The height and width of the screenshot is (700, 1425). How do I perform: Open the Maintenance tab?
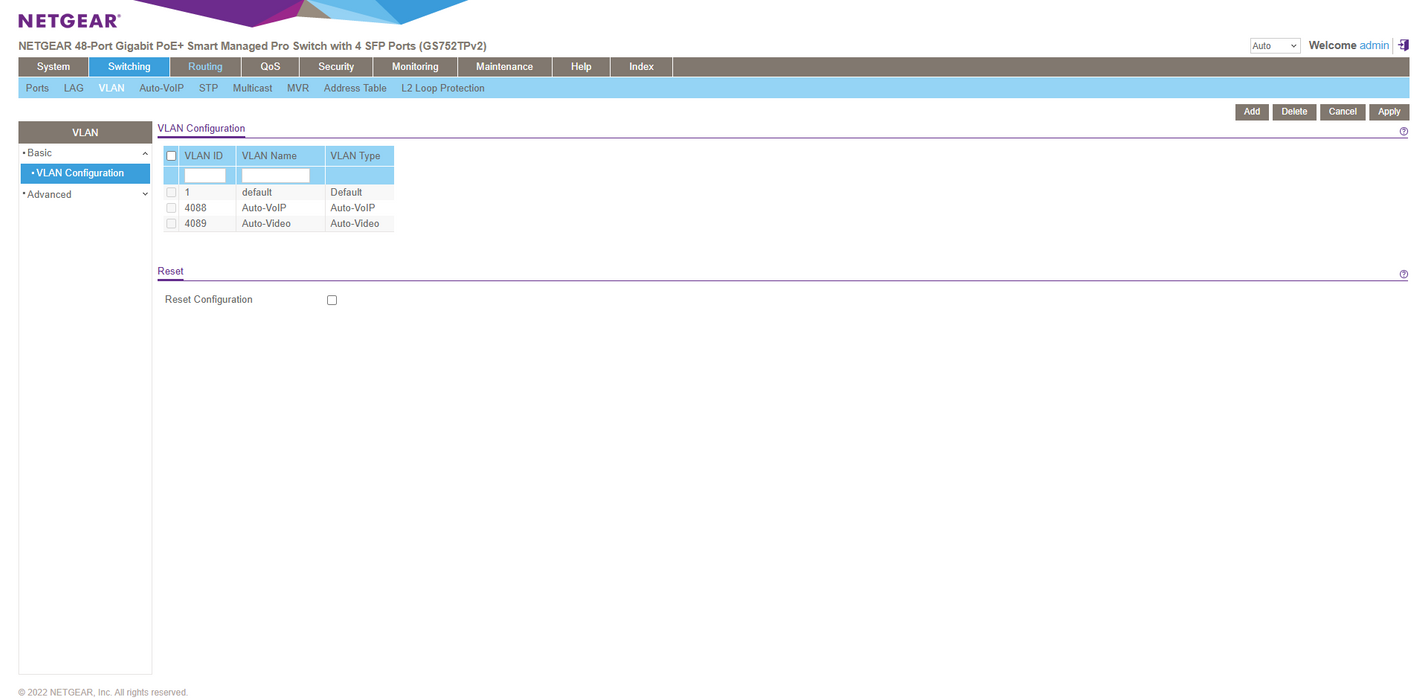click(x=504, y=67)
